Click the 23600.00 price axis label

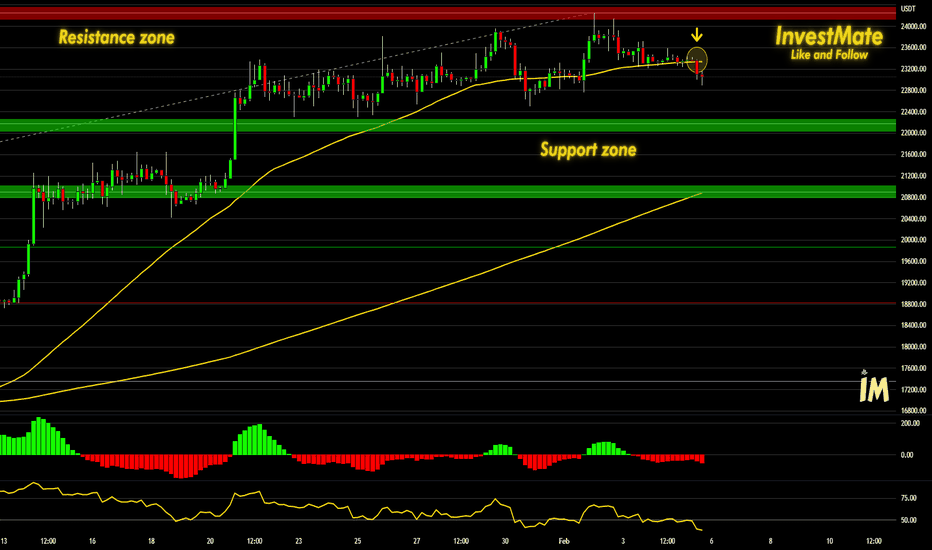(913, 48)
